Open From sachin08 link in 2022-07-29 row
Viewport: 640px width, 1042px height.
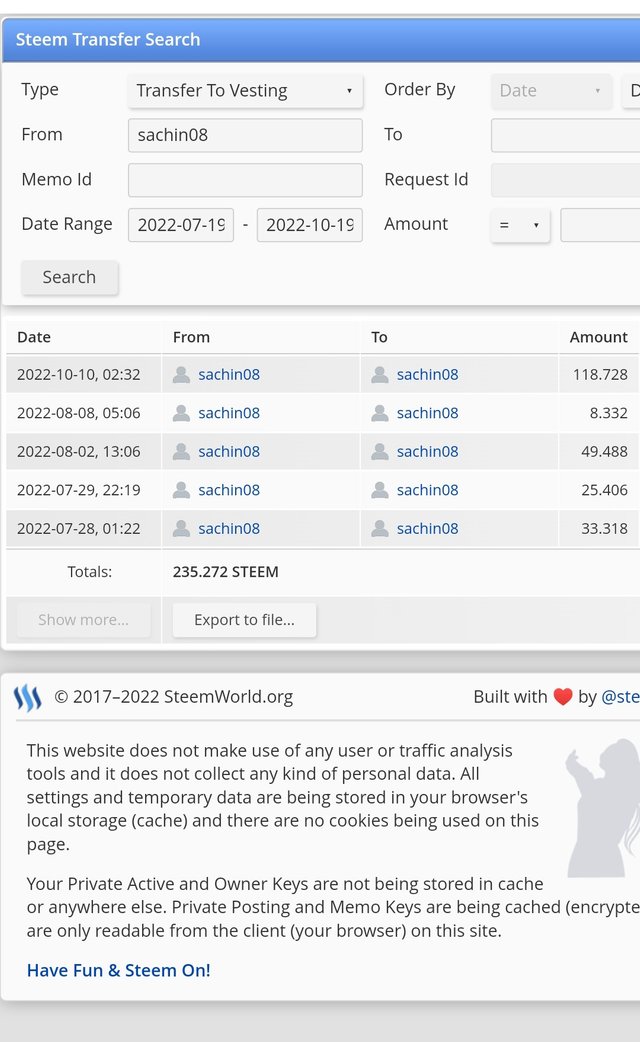click(229, 490)
